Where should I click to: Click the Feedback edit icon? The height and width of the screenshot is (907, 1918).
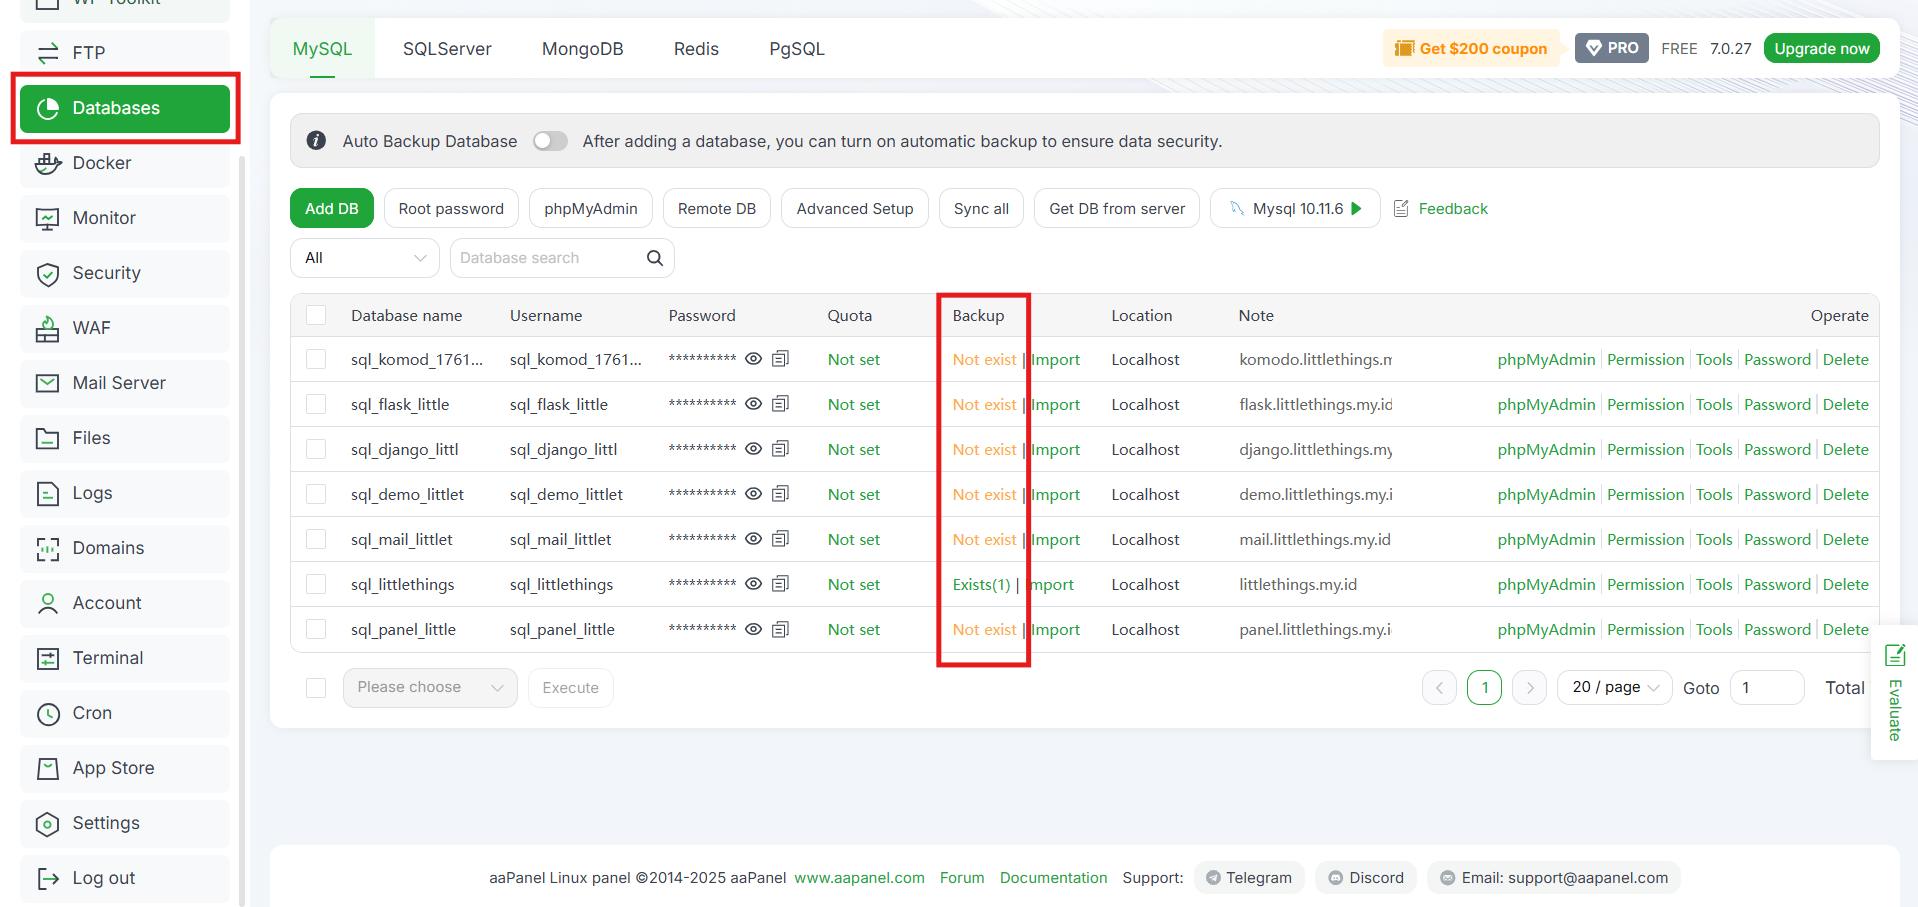coord(1401,208)
